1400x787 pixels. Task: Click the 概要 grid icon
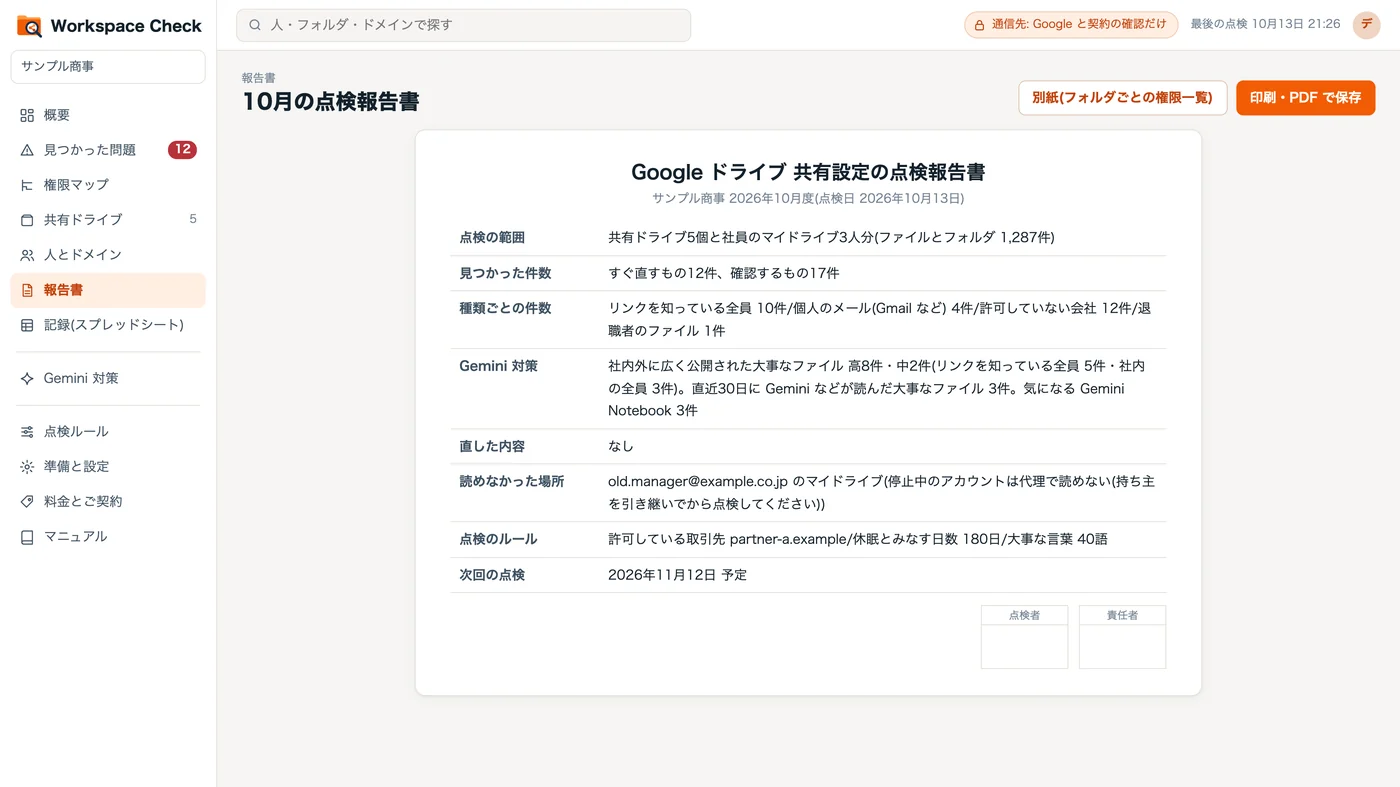27,115
